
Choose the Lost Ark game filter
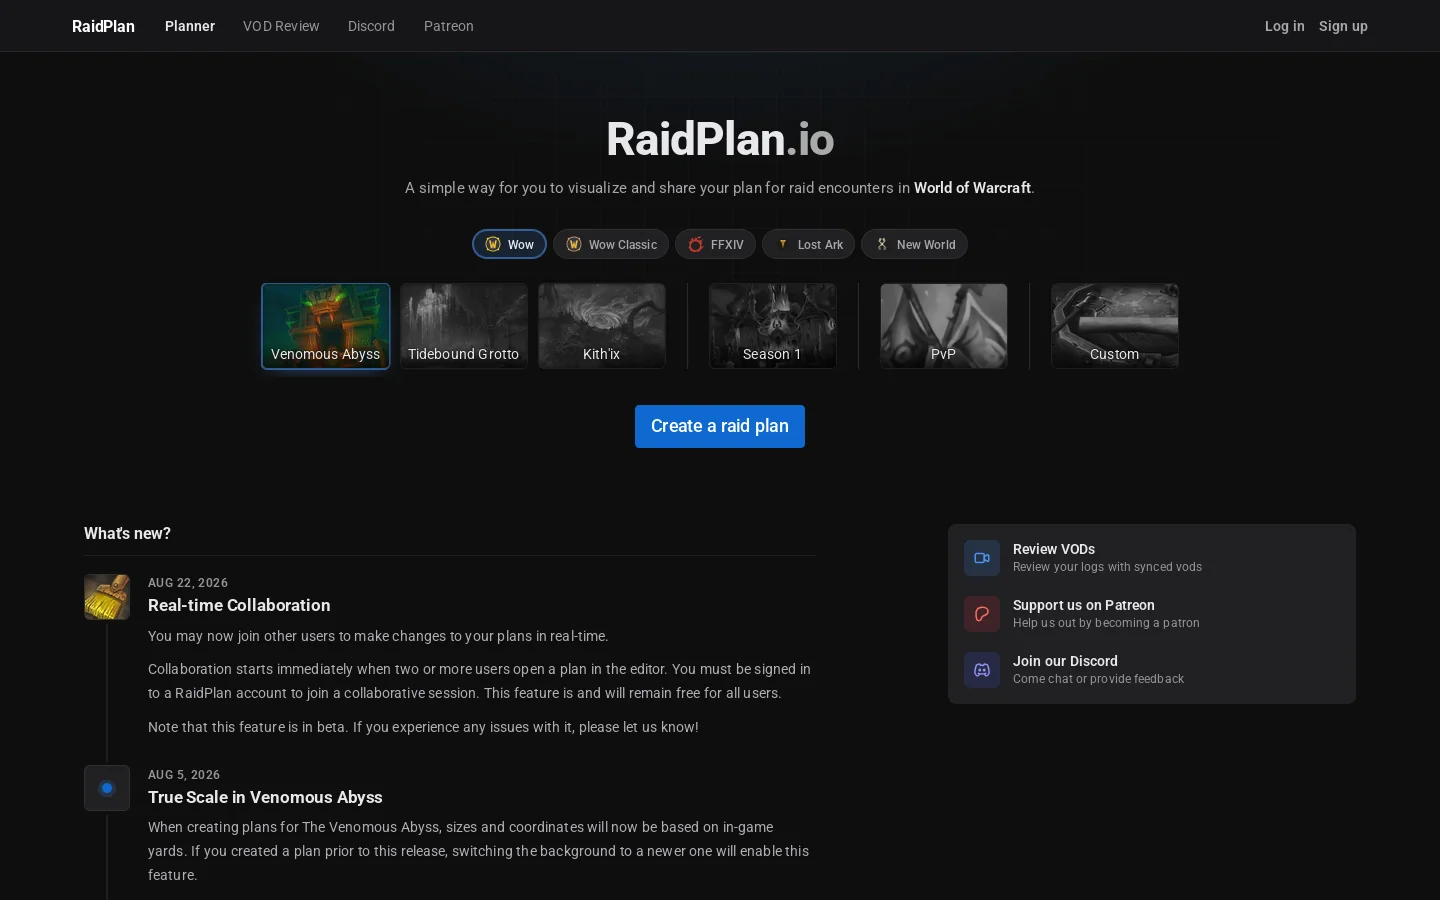click(808, 244)
